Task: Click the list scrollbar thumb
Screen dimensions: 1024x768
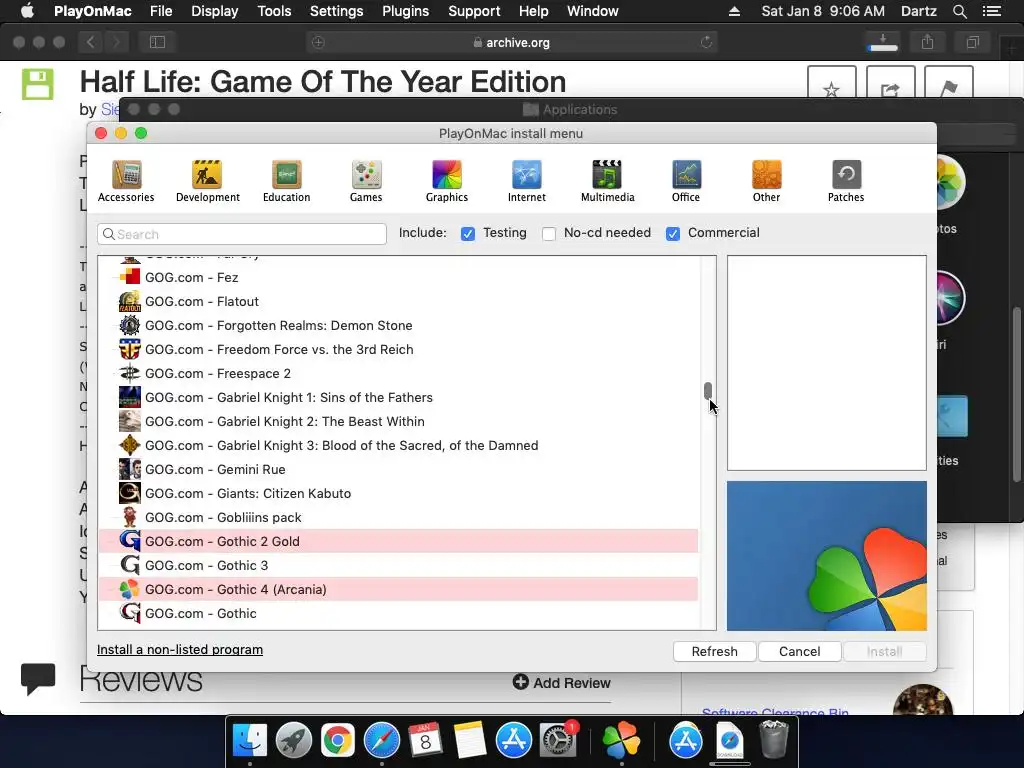Action: pyautogui.click(x=708, y=391)
